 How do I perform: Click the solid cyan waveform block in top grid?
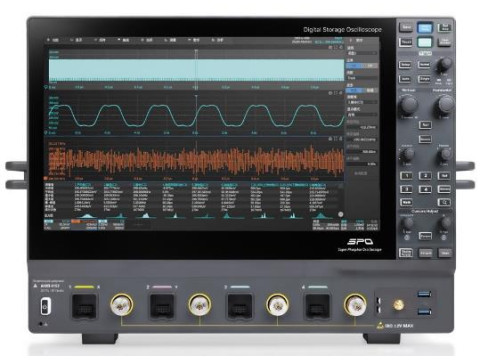197,69
